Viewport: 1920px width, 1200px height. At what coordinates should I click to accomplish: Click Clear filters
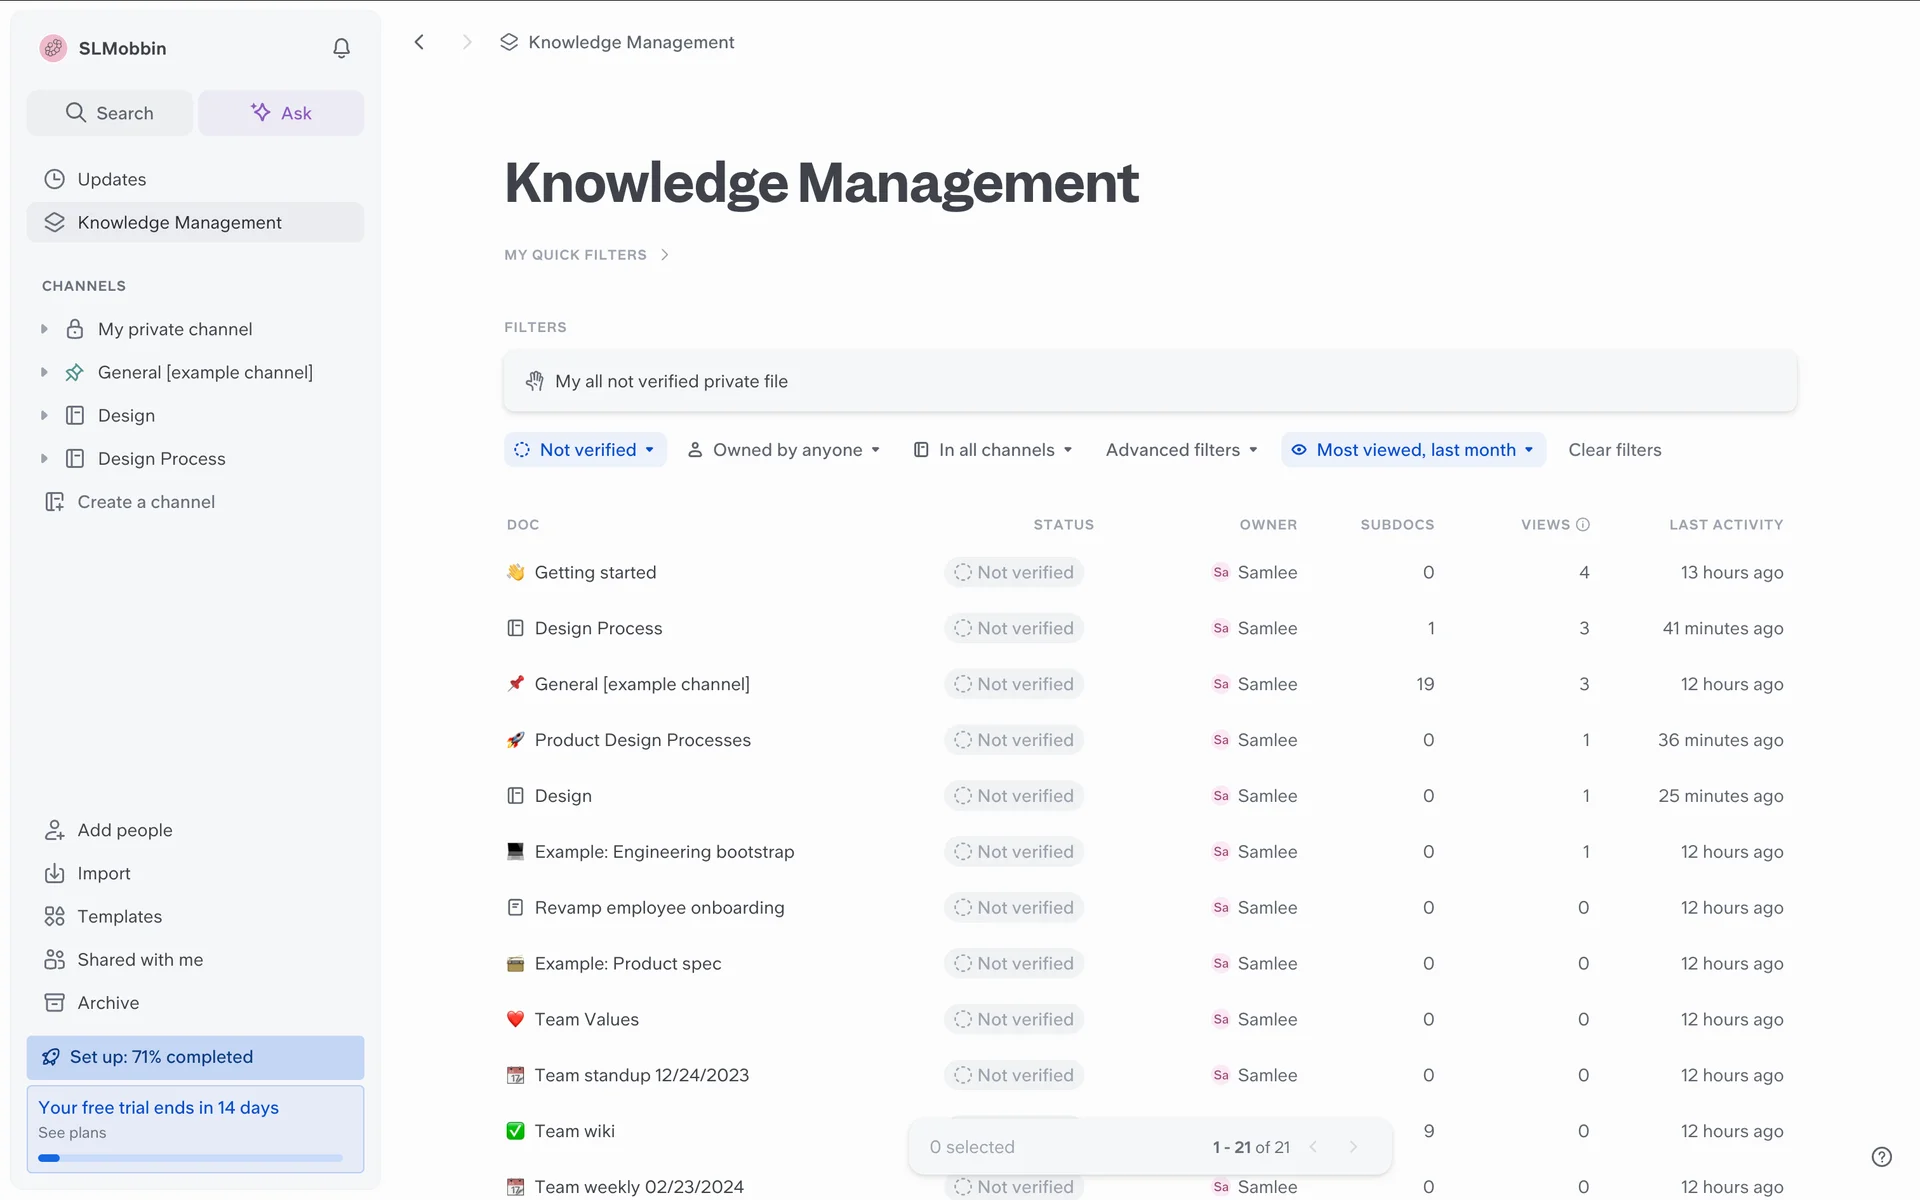point(1614,450)
